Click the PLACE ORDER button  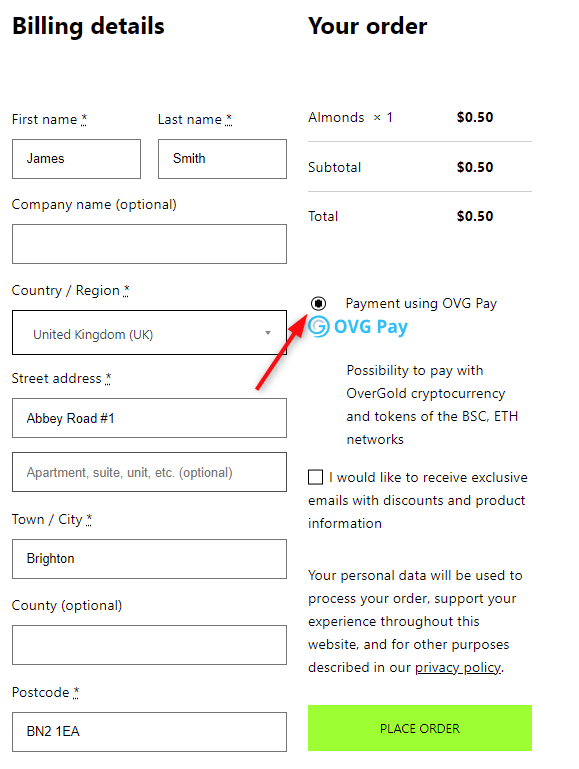pos(420,728)
